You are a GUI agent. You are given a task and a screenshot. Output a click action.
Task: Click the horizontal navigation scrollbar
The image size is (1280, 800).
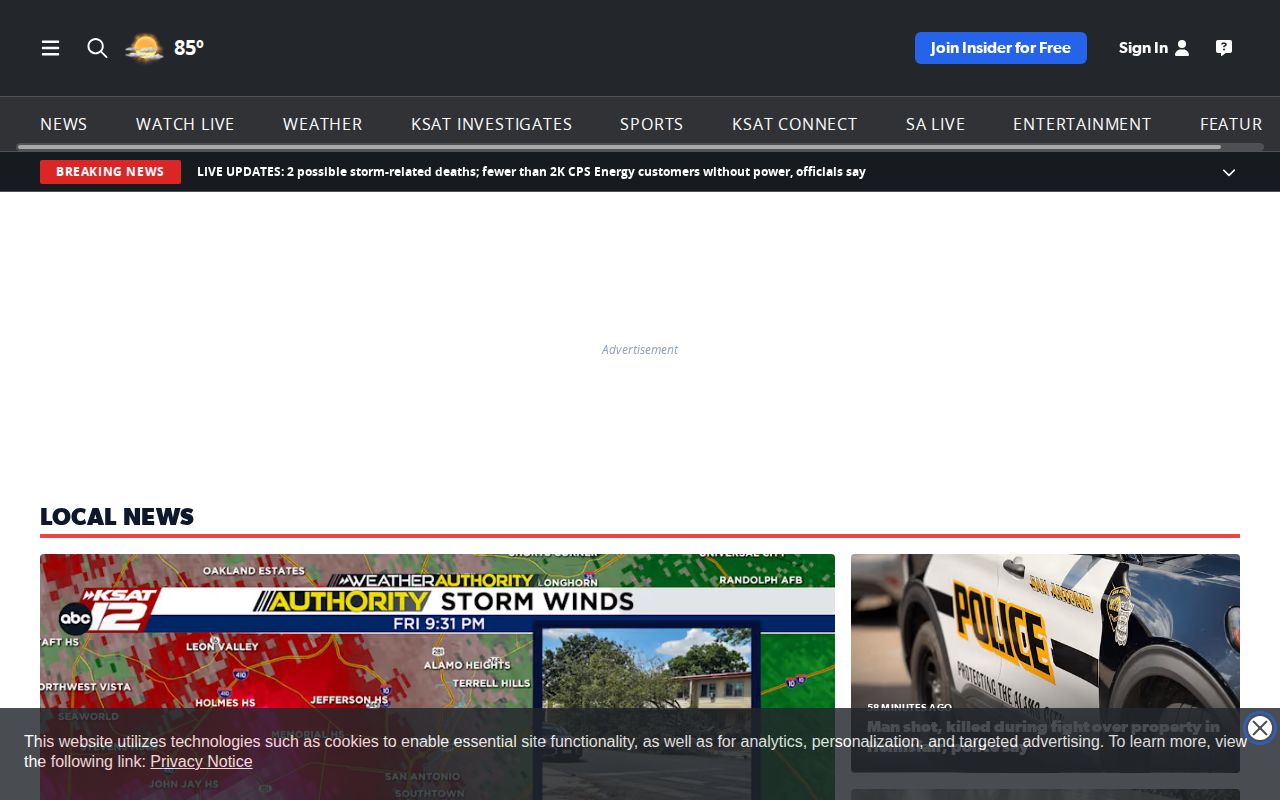(619, 147)
